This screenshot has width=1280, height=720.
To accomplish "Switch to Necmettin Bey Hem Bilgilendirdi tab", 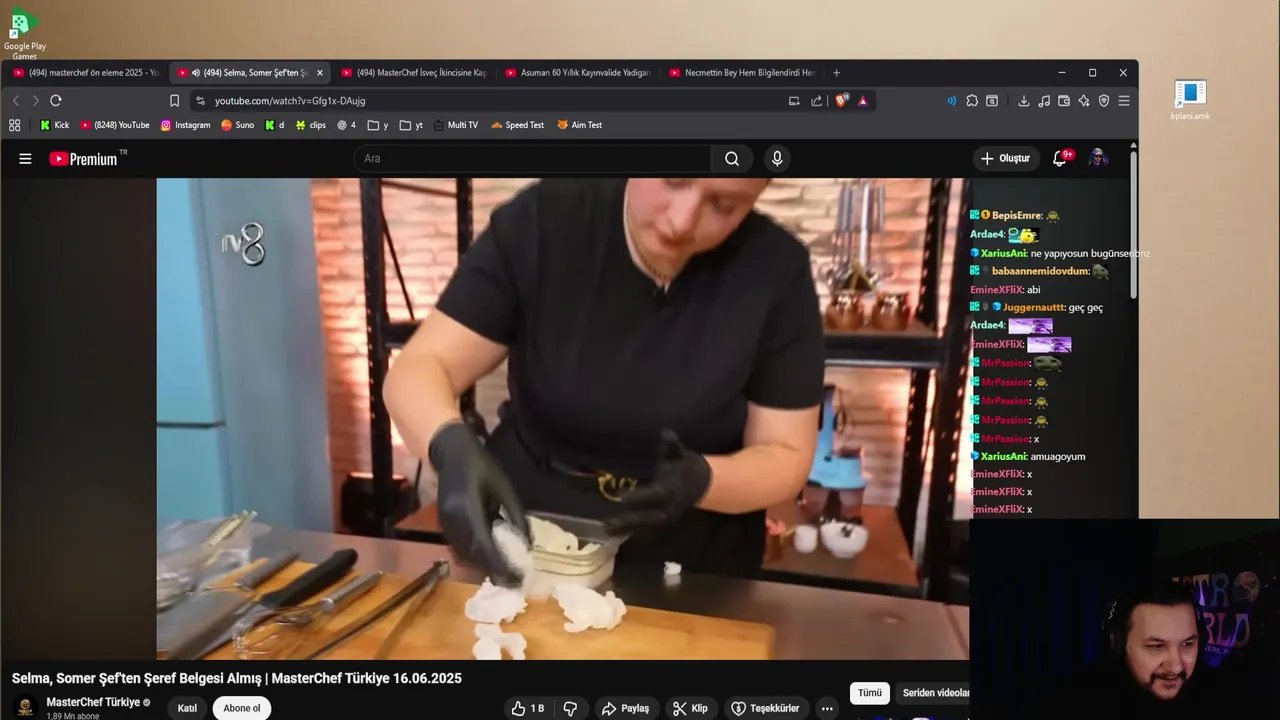I will coord(742,72).
